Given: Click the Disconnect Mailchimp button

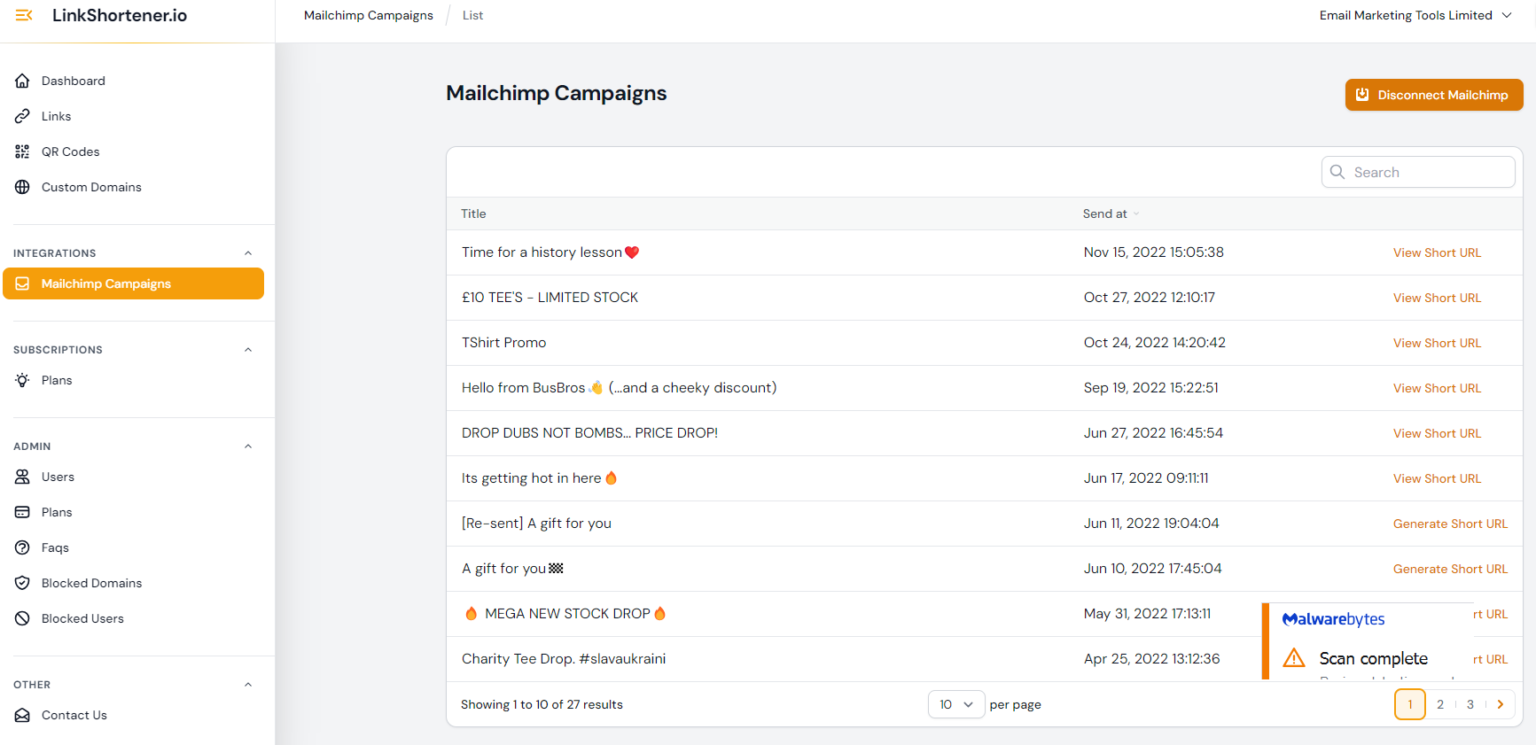Looking at the screenshot, I should pos(1433,95).
